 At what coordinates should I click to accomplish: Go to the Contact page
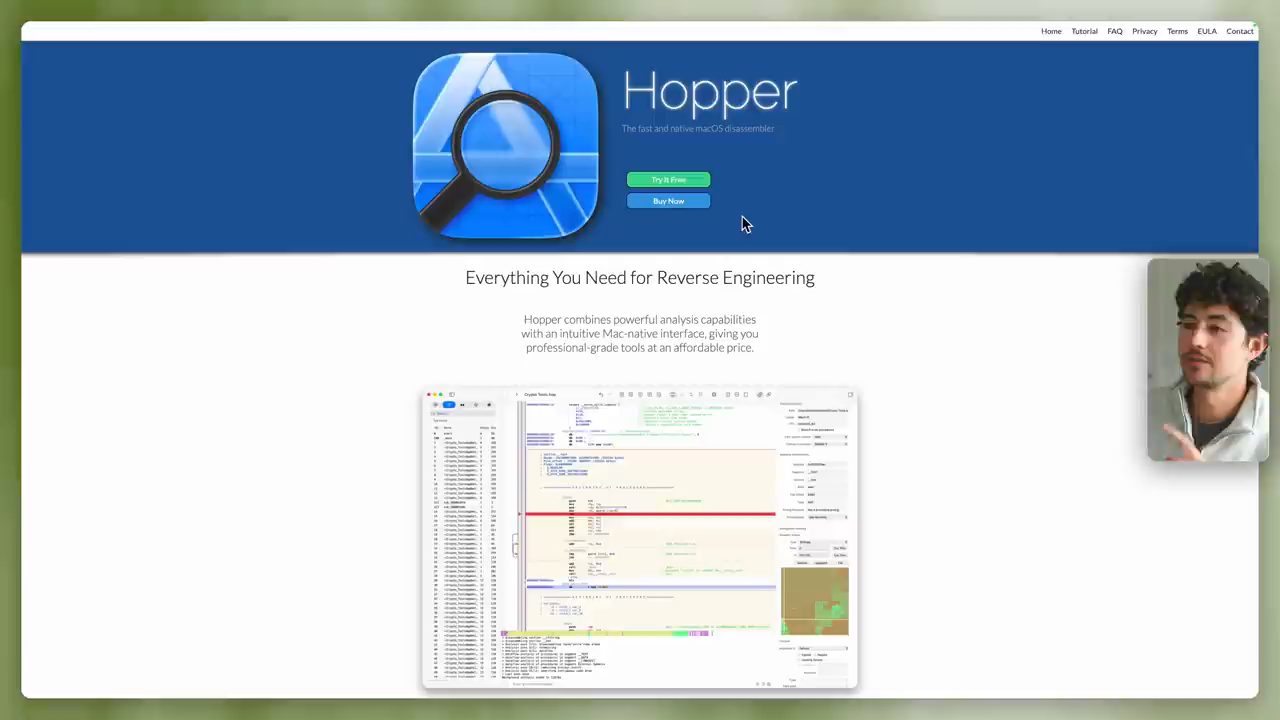coord(1240,31)
